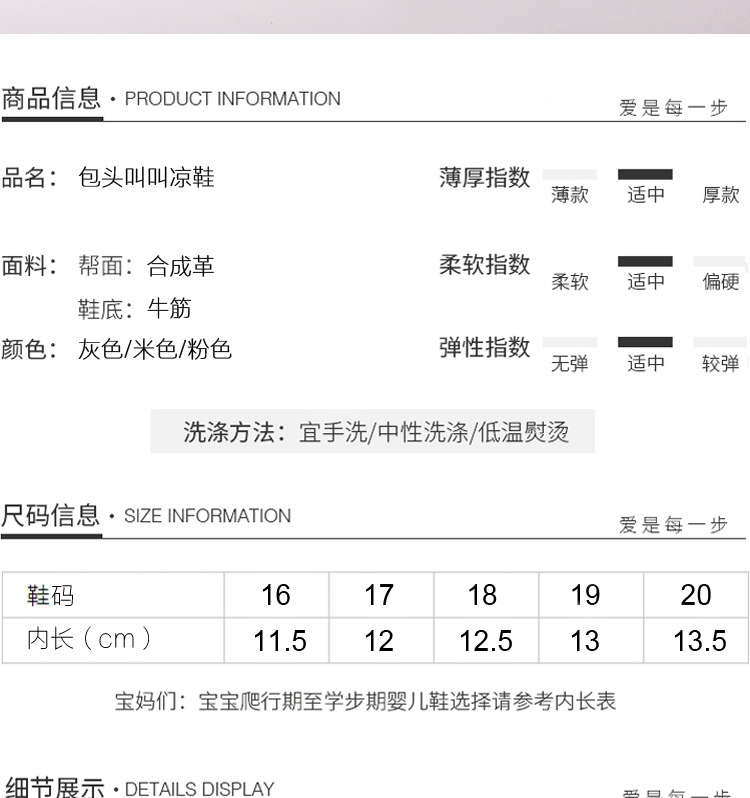Click the 柔软 softness option label

tap(570, 282)
